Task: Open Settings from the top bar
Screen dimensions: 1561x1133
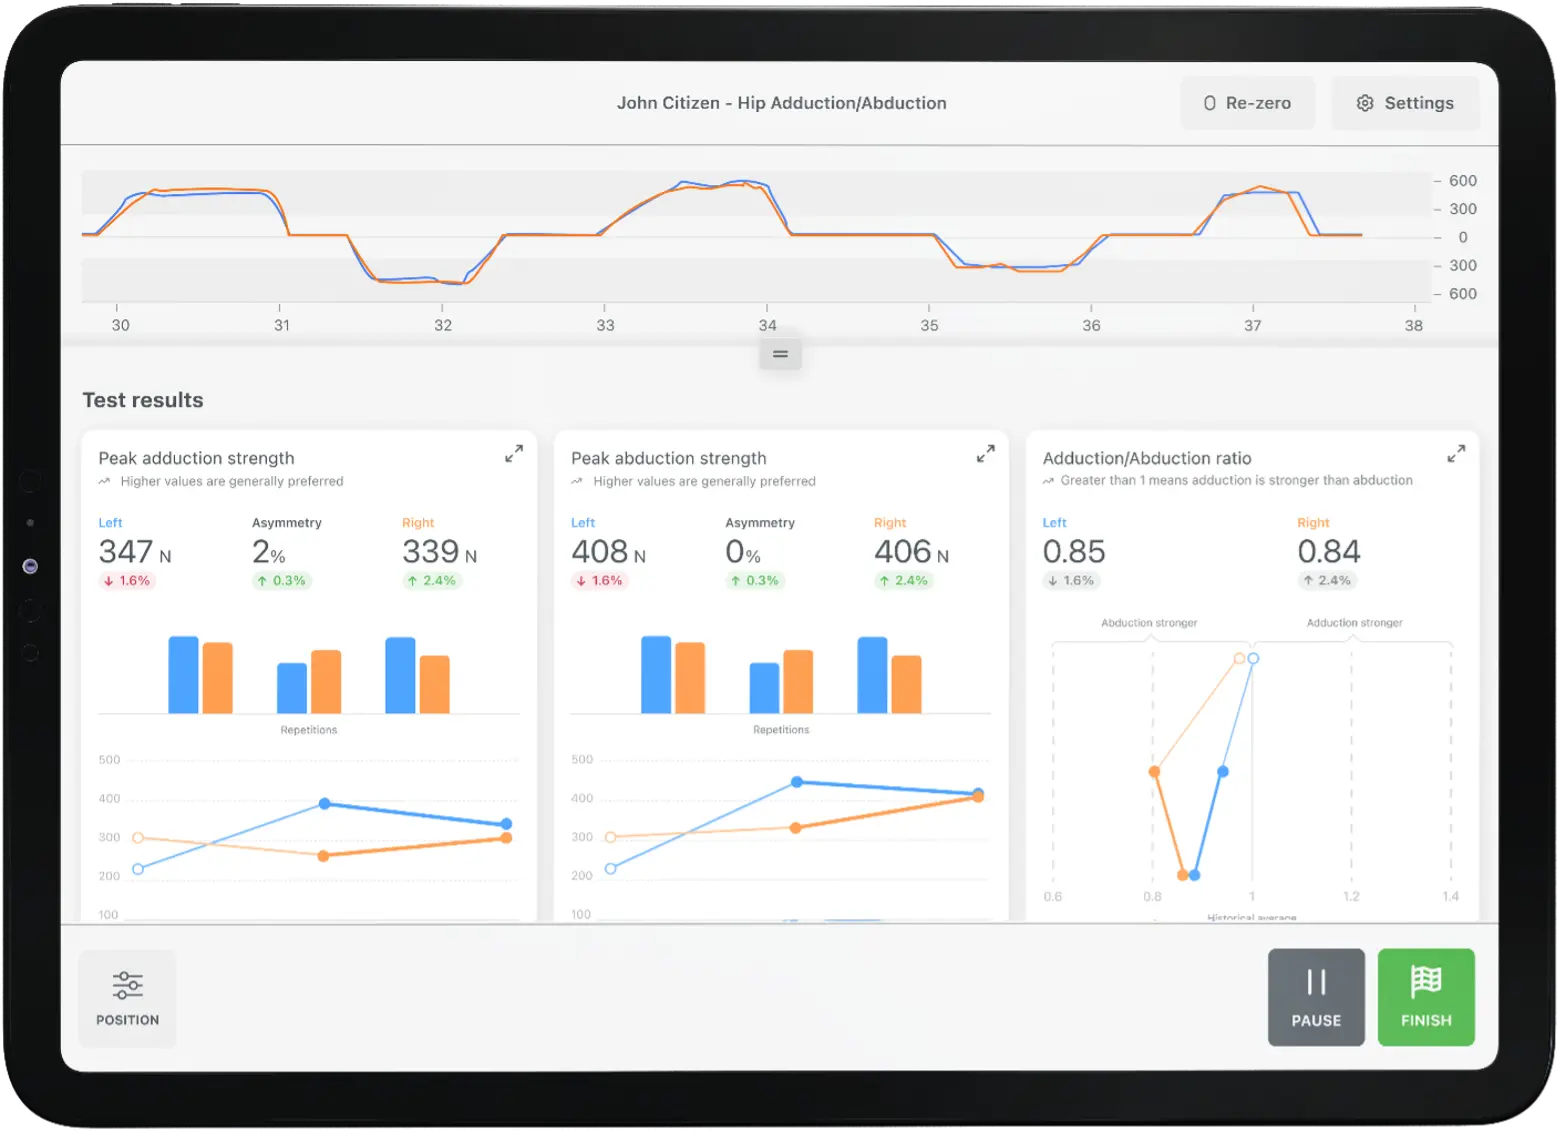Action: 1405,102
